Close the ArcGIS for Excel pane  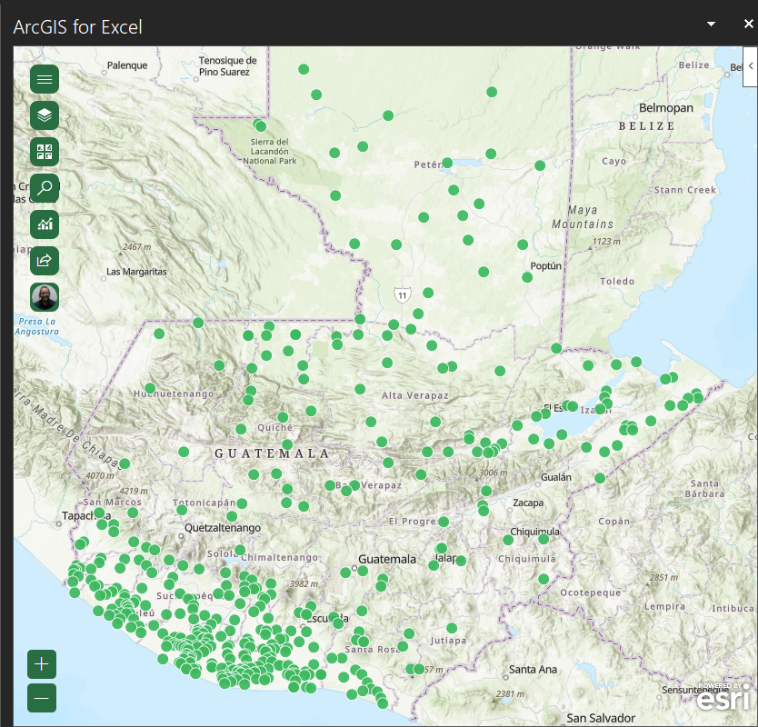(748, 24)
